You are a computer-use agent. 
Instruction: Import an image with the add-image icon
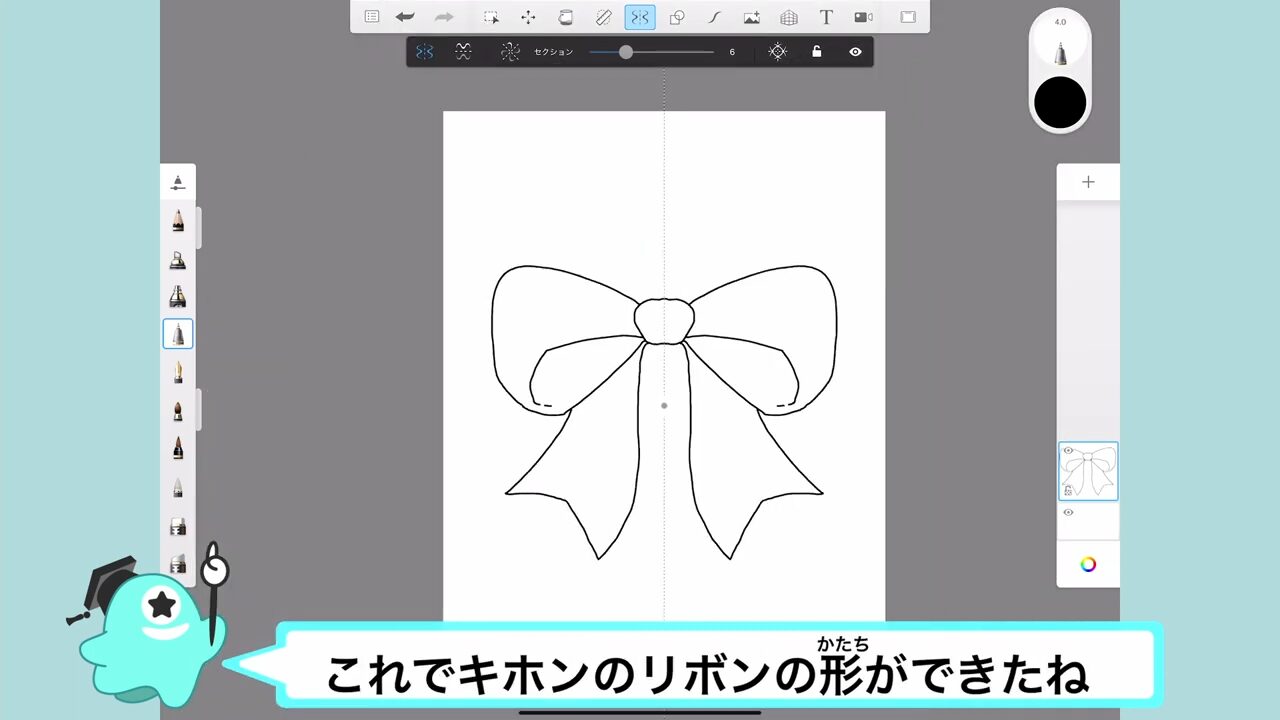[x=751, y=17]
